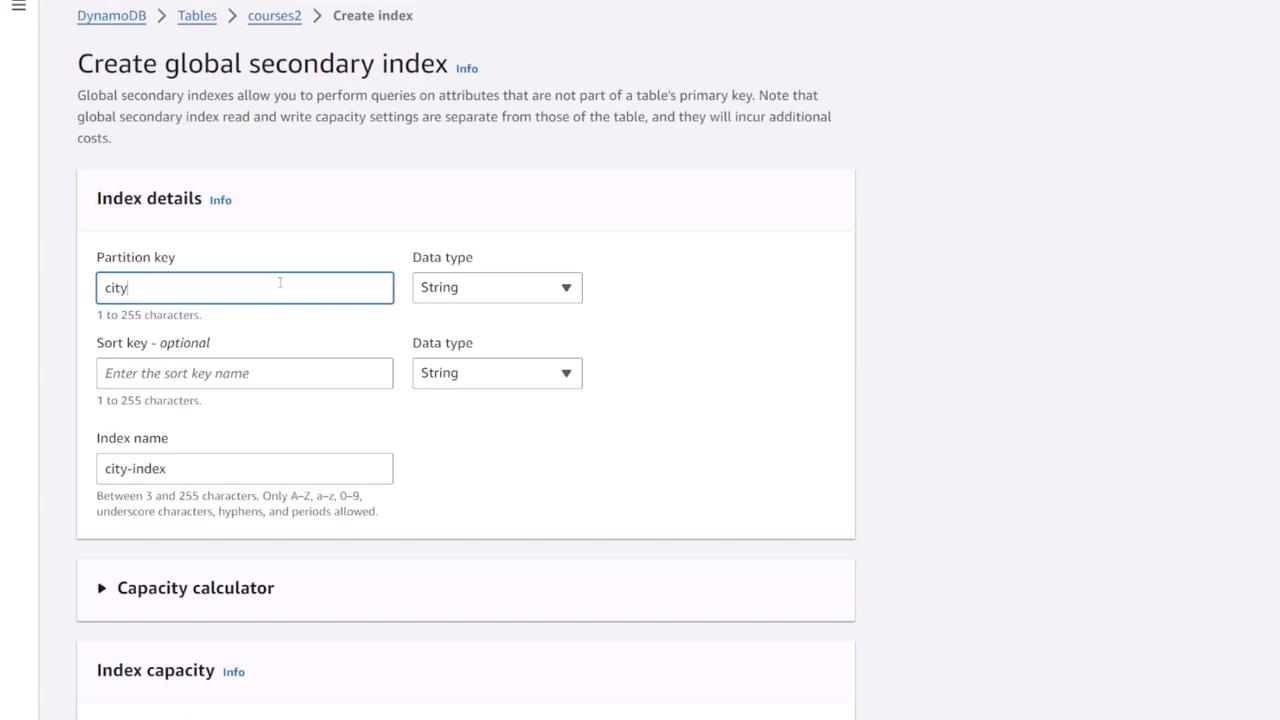Open the Tables breadcrumb link

[197, 16]
